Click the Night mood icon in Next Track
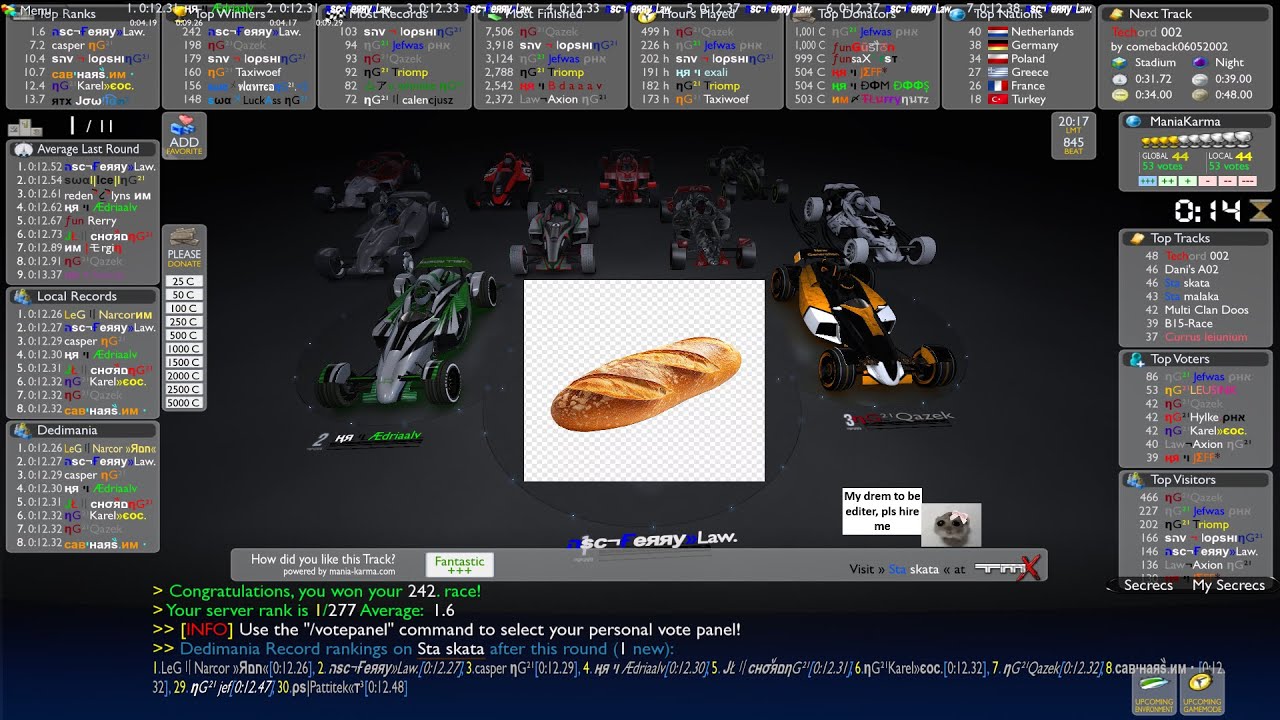 click(x=1199, y=62)
